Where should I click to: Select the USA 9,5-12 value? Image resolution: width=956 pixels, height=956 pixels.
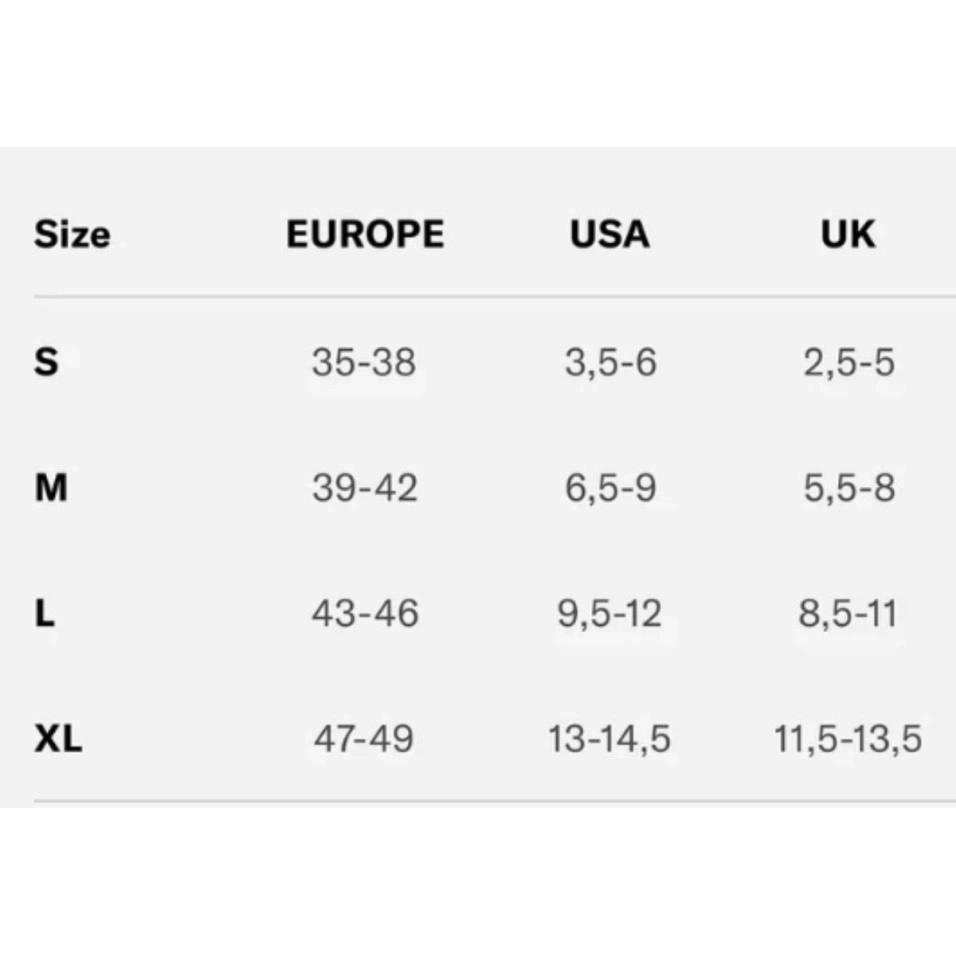click(x=610, y=613)
